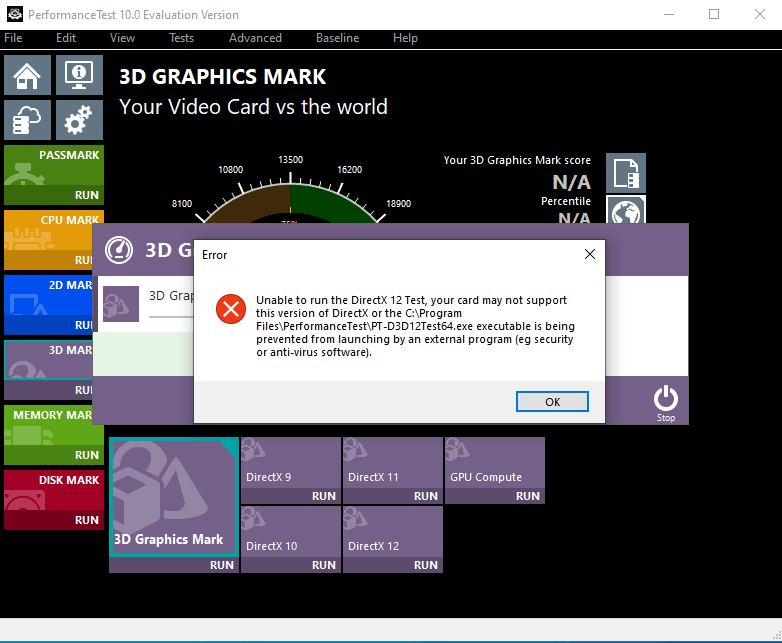The image size is (782, 643).
Task: Click the 8100 gauge label
Action: 182,204
